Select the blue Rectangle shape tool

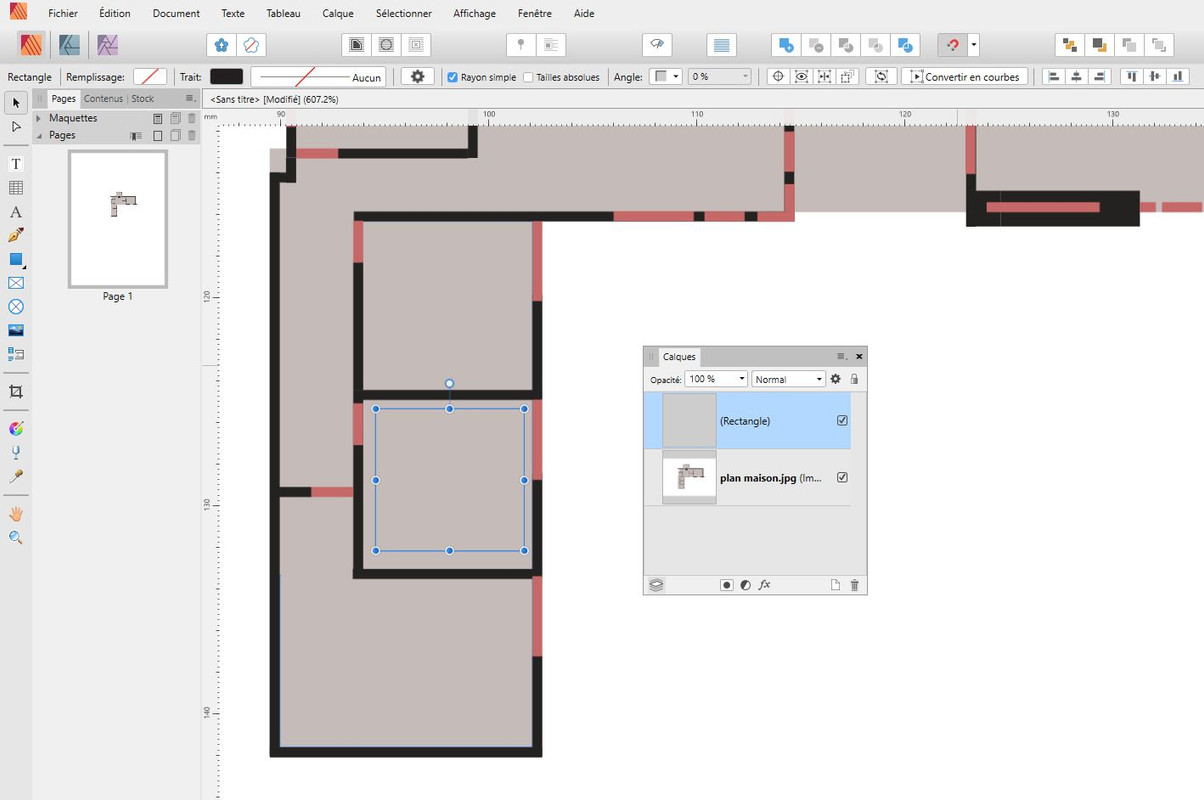16,259
